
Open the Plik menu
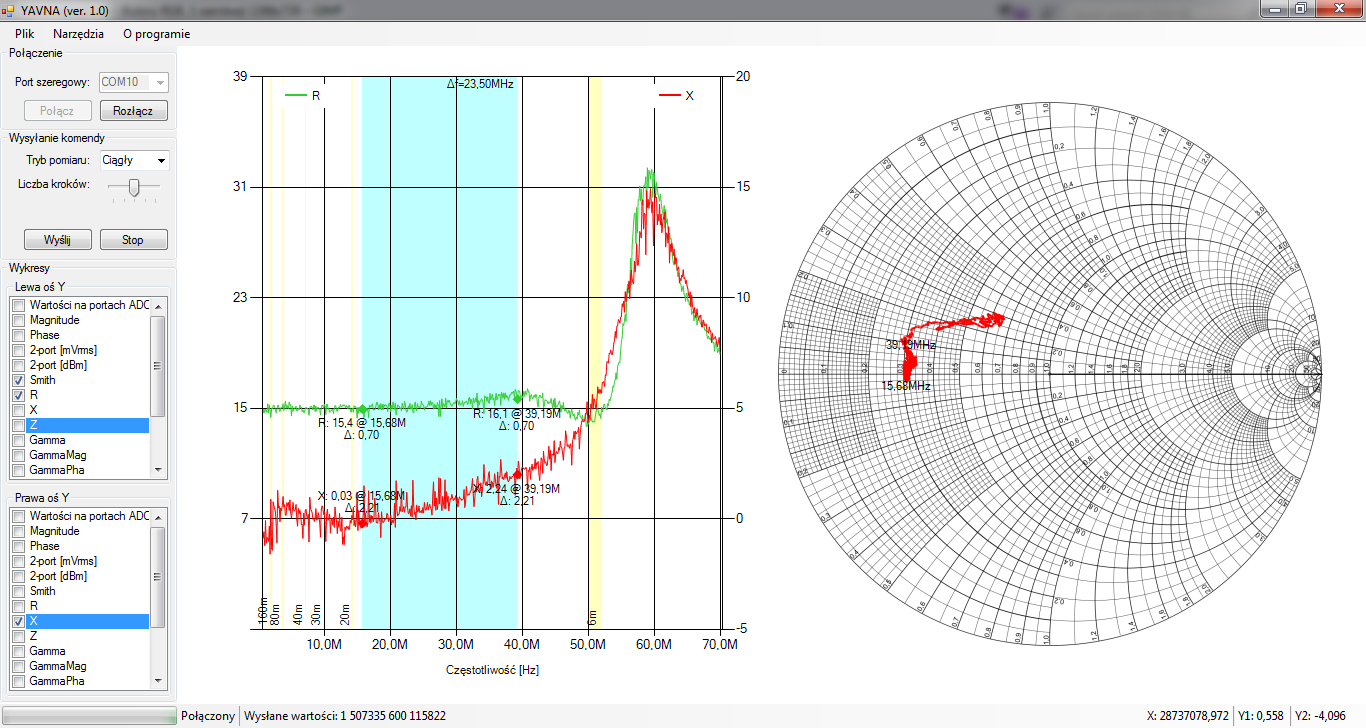click(x=25, y=34)
